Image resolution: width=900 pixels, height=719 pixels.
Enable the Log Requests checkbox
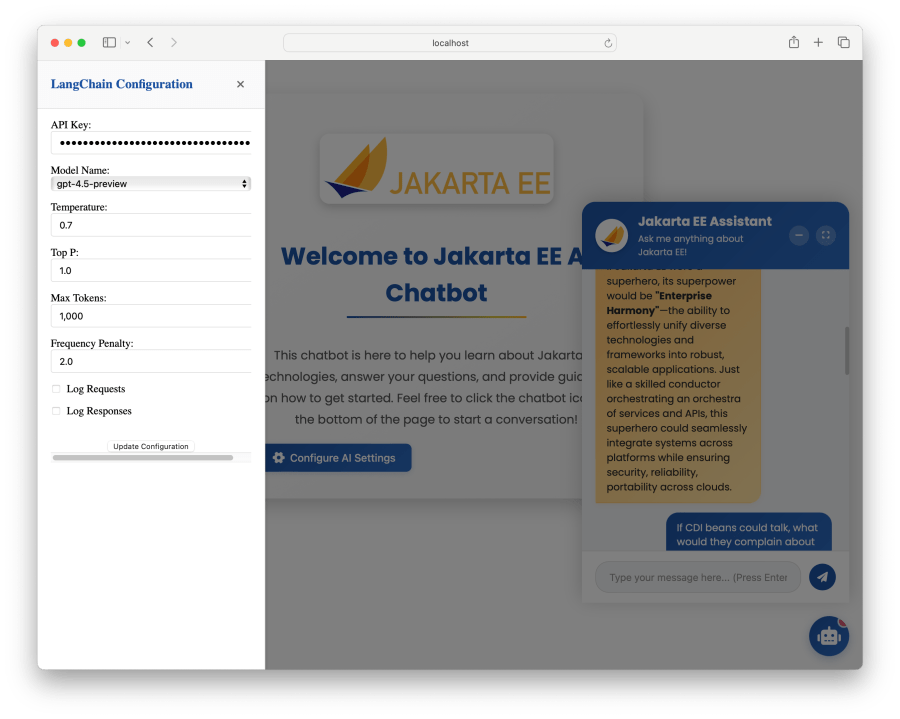pos(56,389)
